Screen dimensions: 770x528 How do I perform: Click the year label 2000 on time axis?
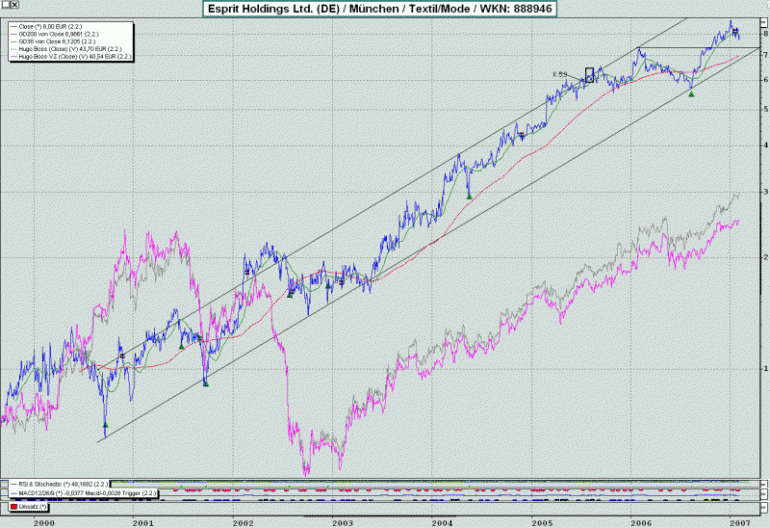(44, 523)
